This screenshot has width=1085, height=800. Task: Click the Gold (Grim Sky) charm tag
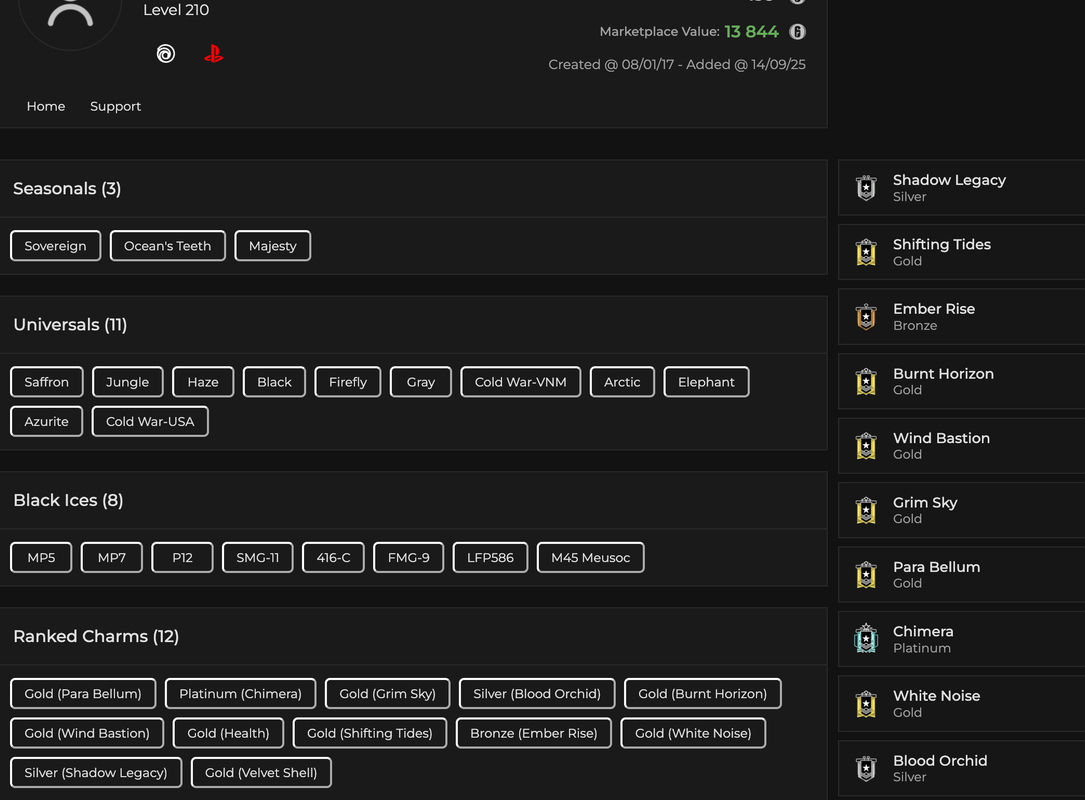point(388,693)
